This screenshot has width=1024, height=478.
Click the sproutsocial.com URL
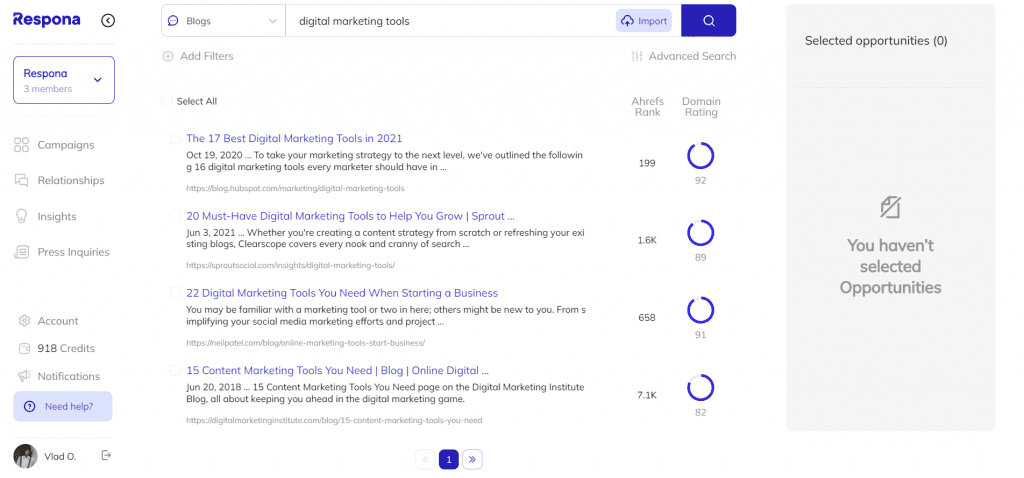(291, 265)
